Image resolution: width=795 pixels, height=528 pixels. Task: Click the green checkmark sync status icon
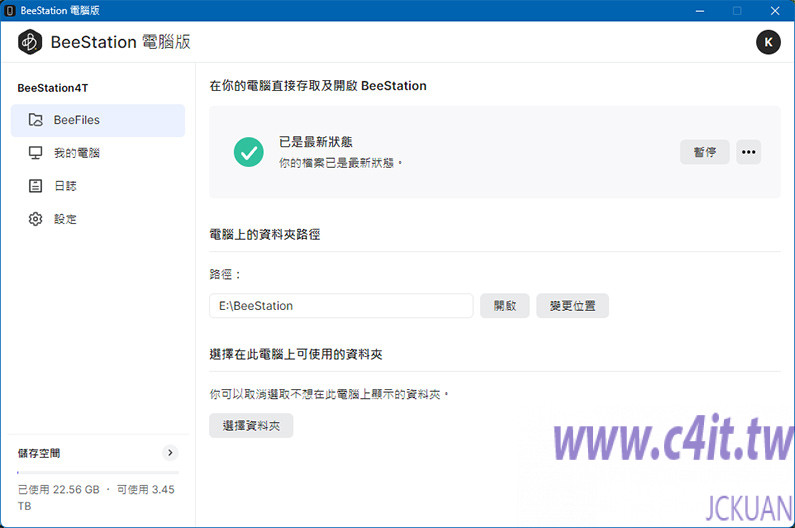(248, 152)
